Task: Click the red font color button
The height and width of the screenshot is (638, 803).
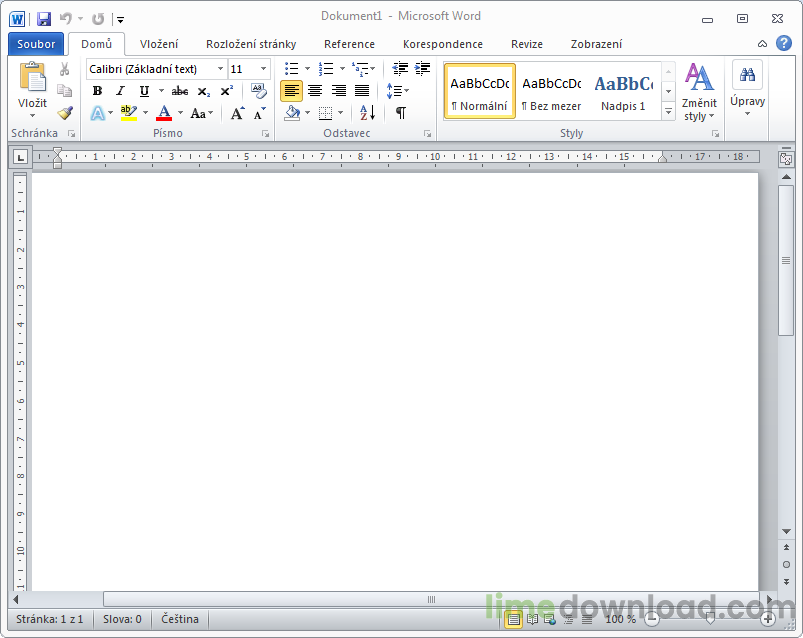Action: pyautogui.click(x=164, y=113)
